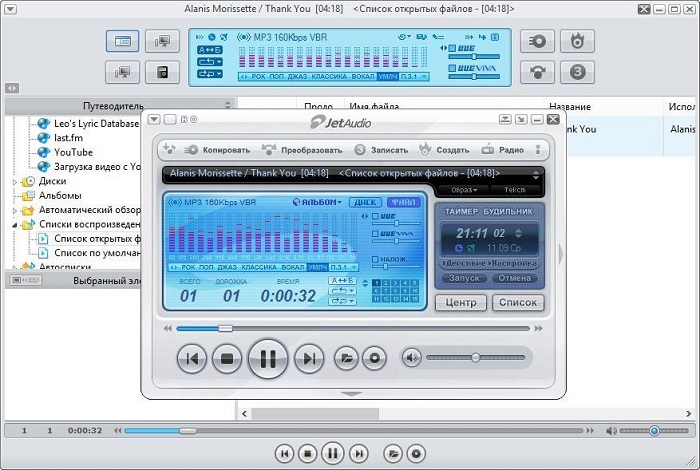This screenshot has width=700, height=470.
Task: Collapse the Списки воспроизведения tree node
Action: tap(15, 225)
